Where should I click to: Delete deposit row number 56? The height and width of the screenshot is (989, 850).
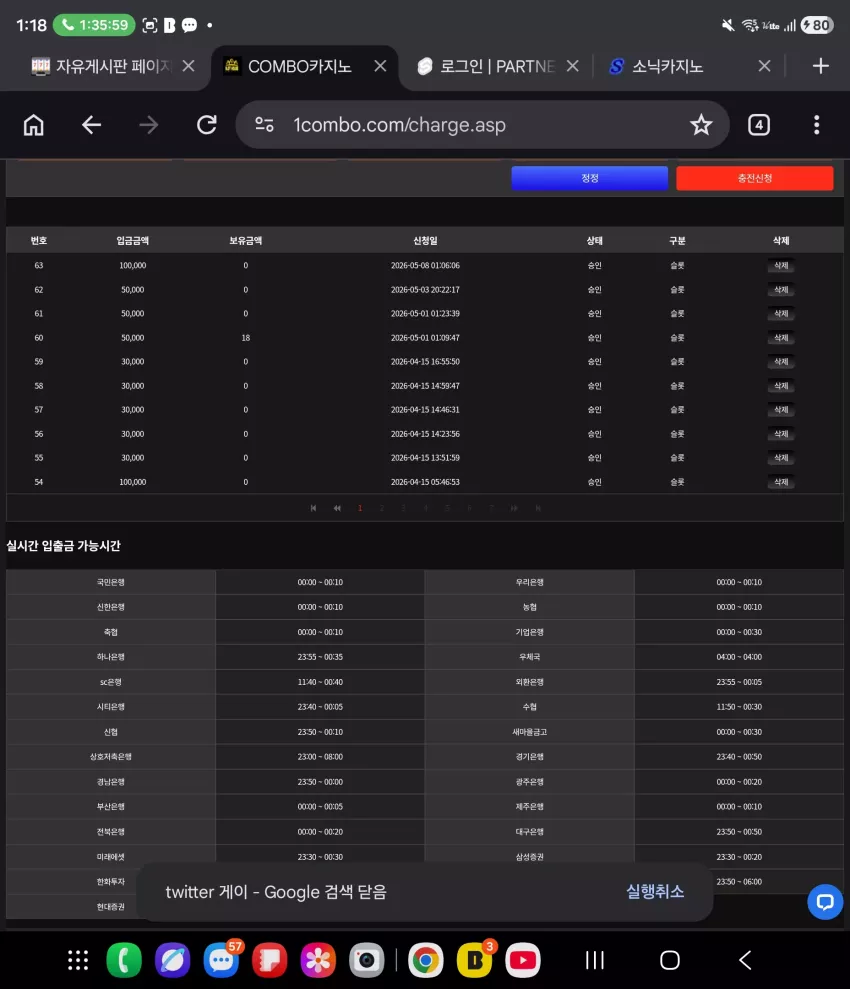point(781,434)
